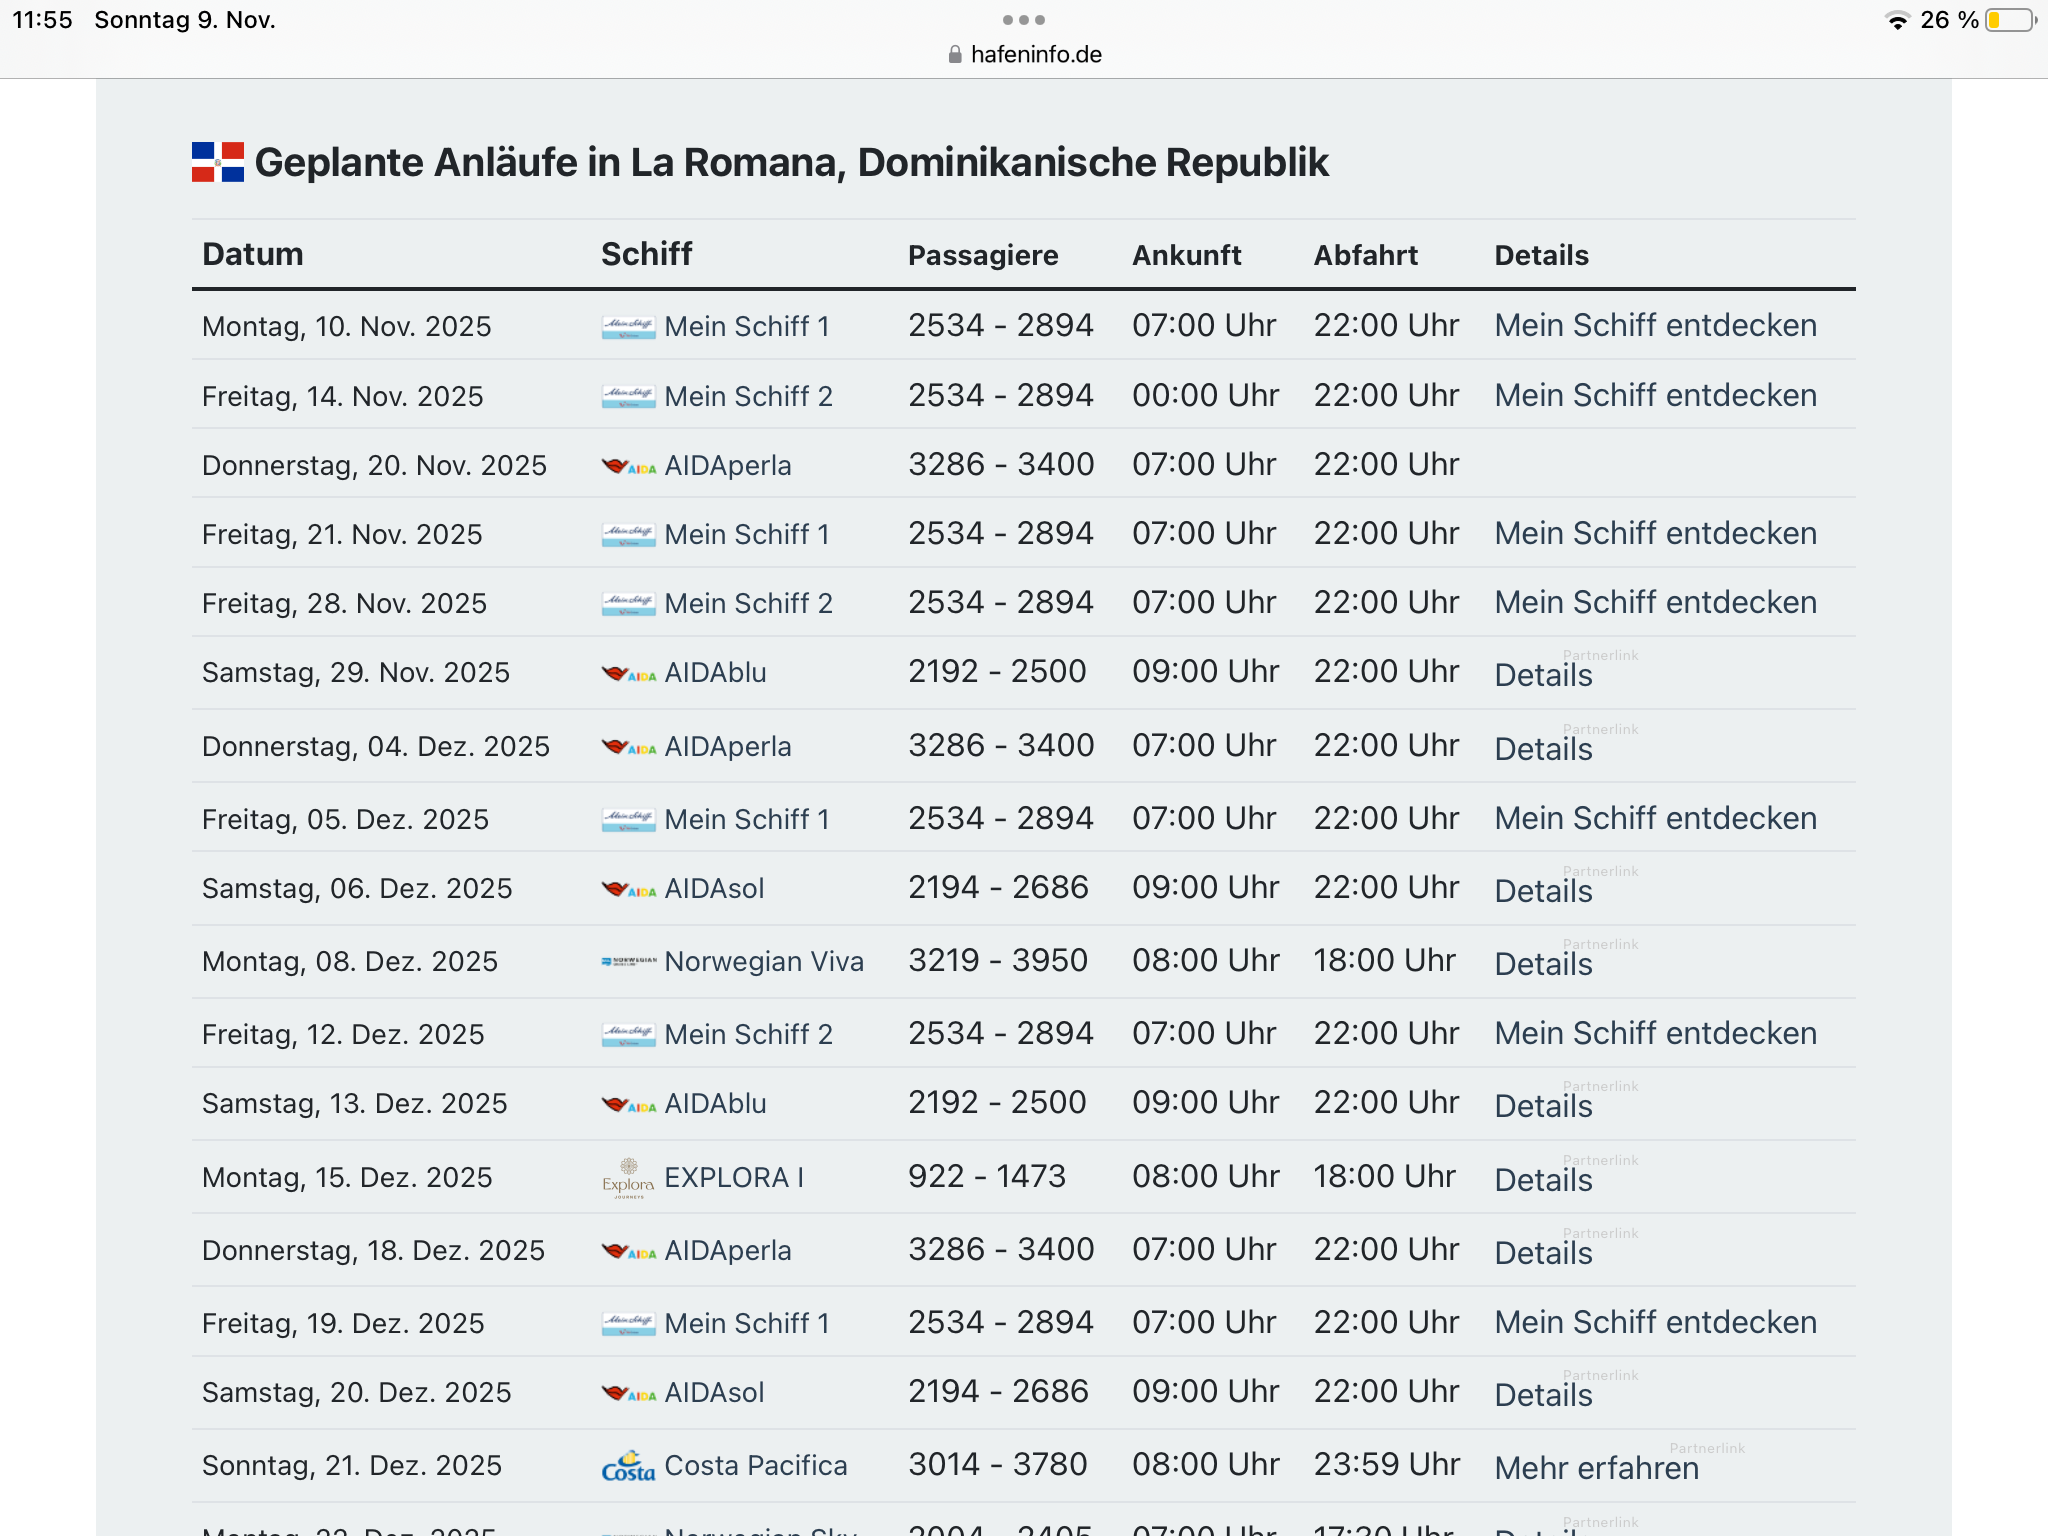Click Details link for AIDAperla 04. Dez.
This screenshot has height=1536, width=2048.
pyautogui.click(x=1543, y=750)
